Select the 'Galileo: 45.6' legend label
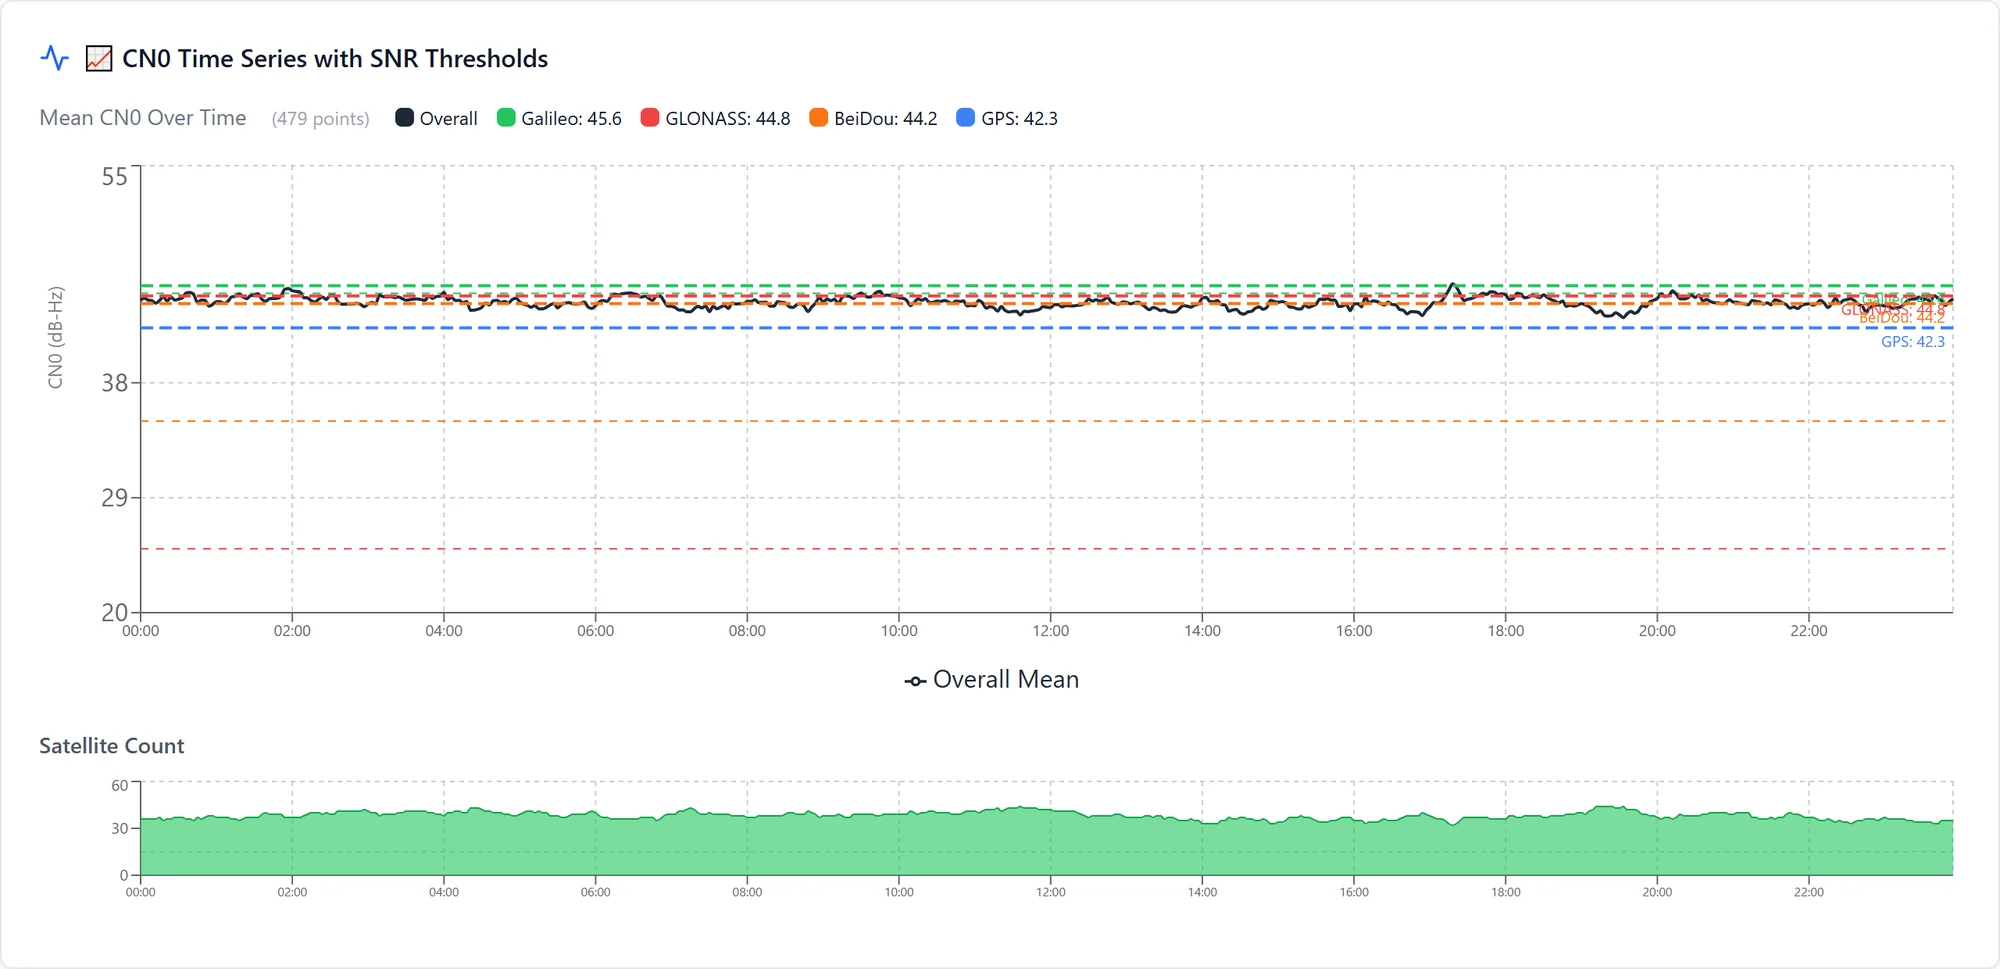 pos(571,119)
